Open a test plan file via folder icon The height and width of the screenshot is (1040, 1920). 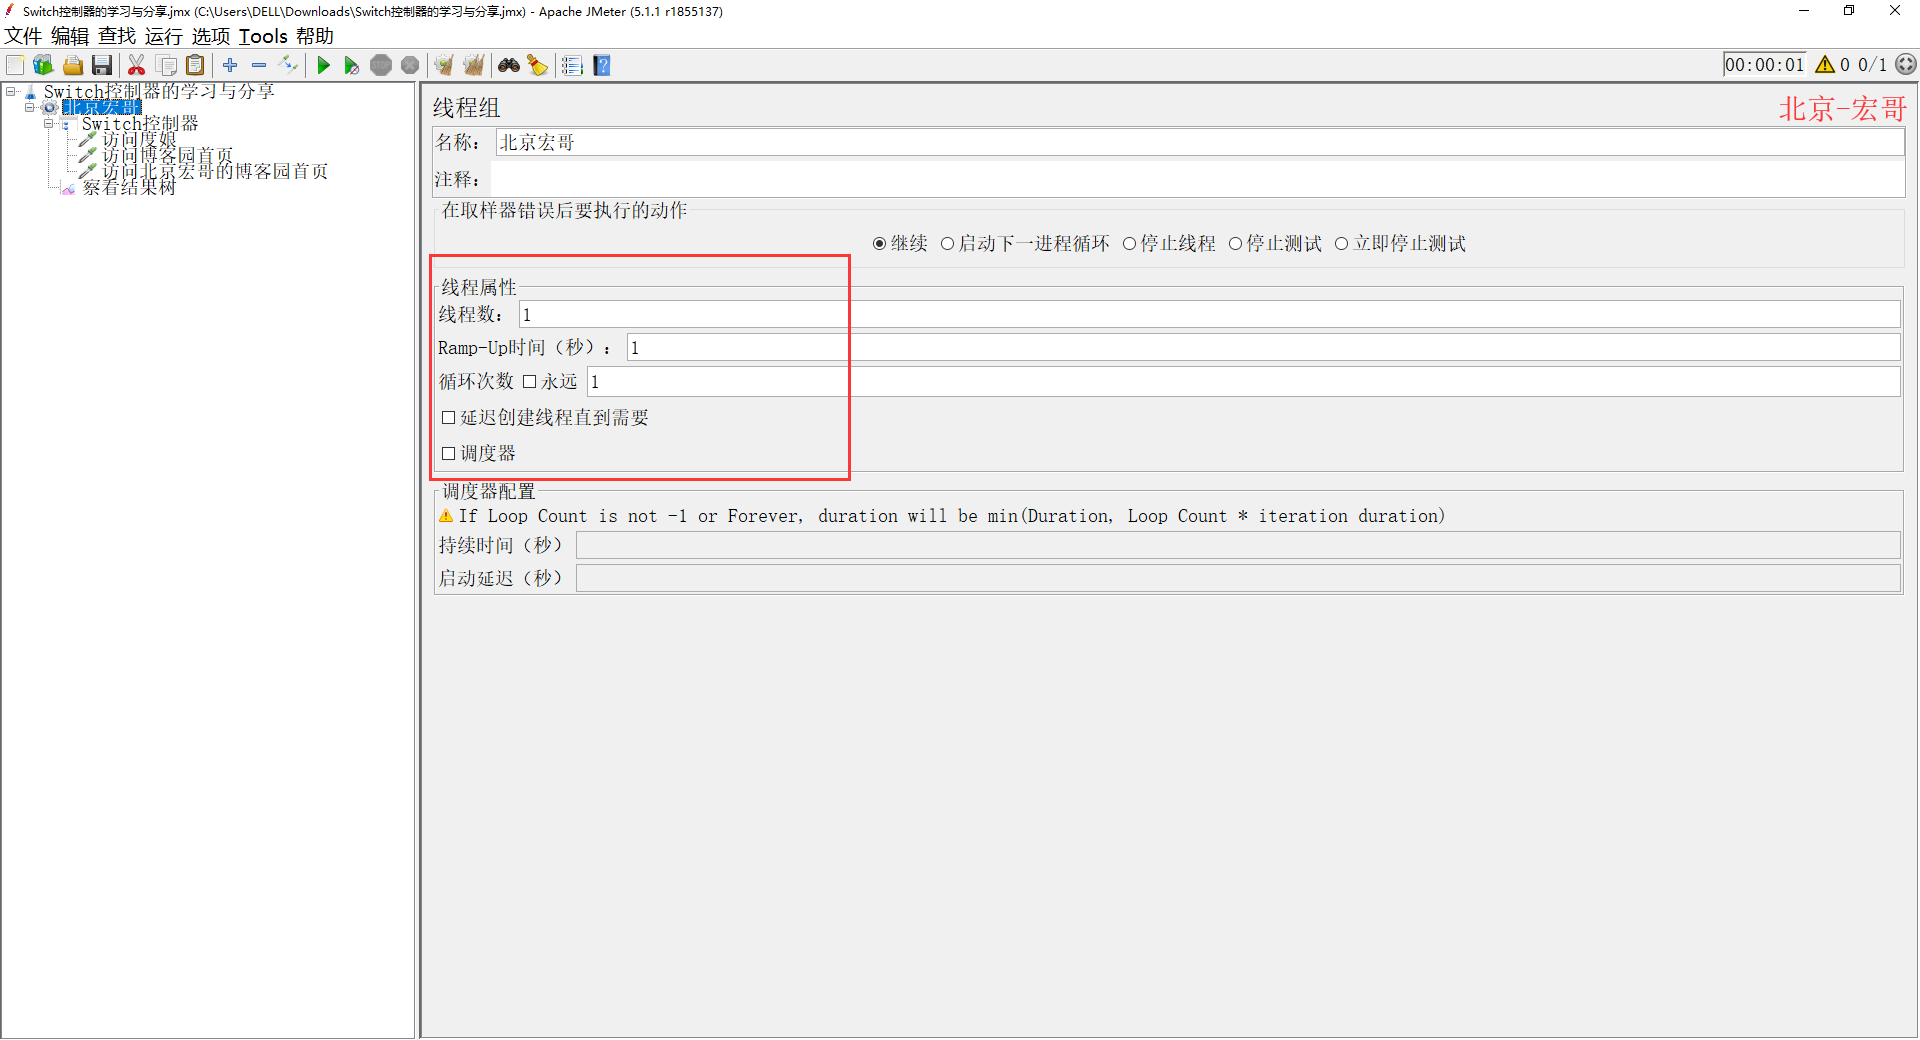(x=73, y=65)
